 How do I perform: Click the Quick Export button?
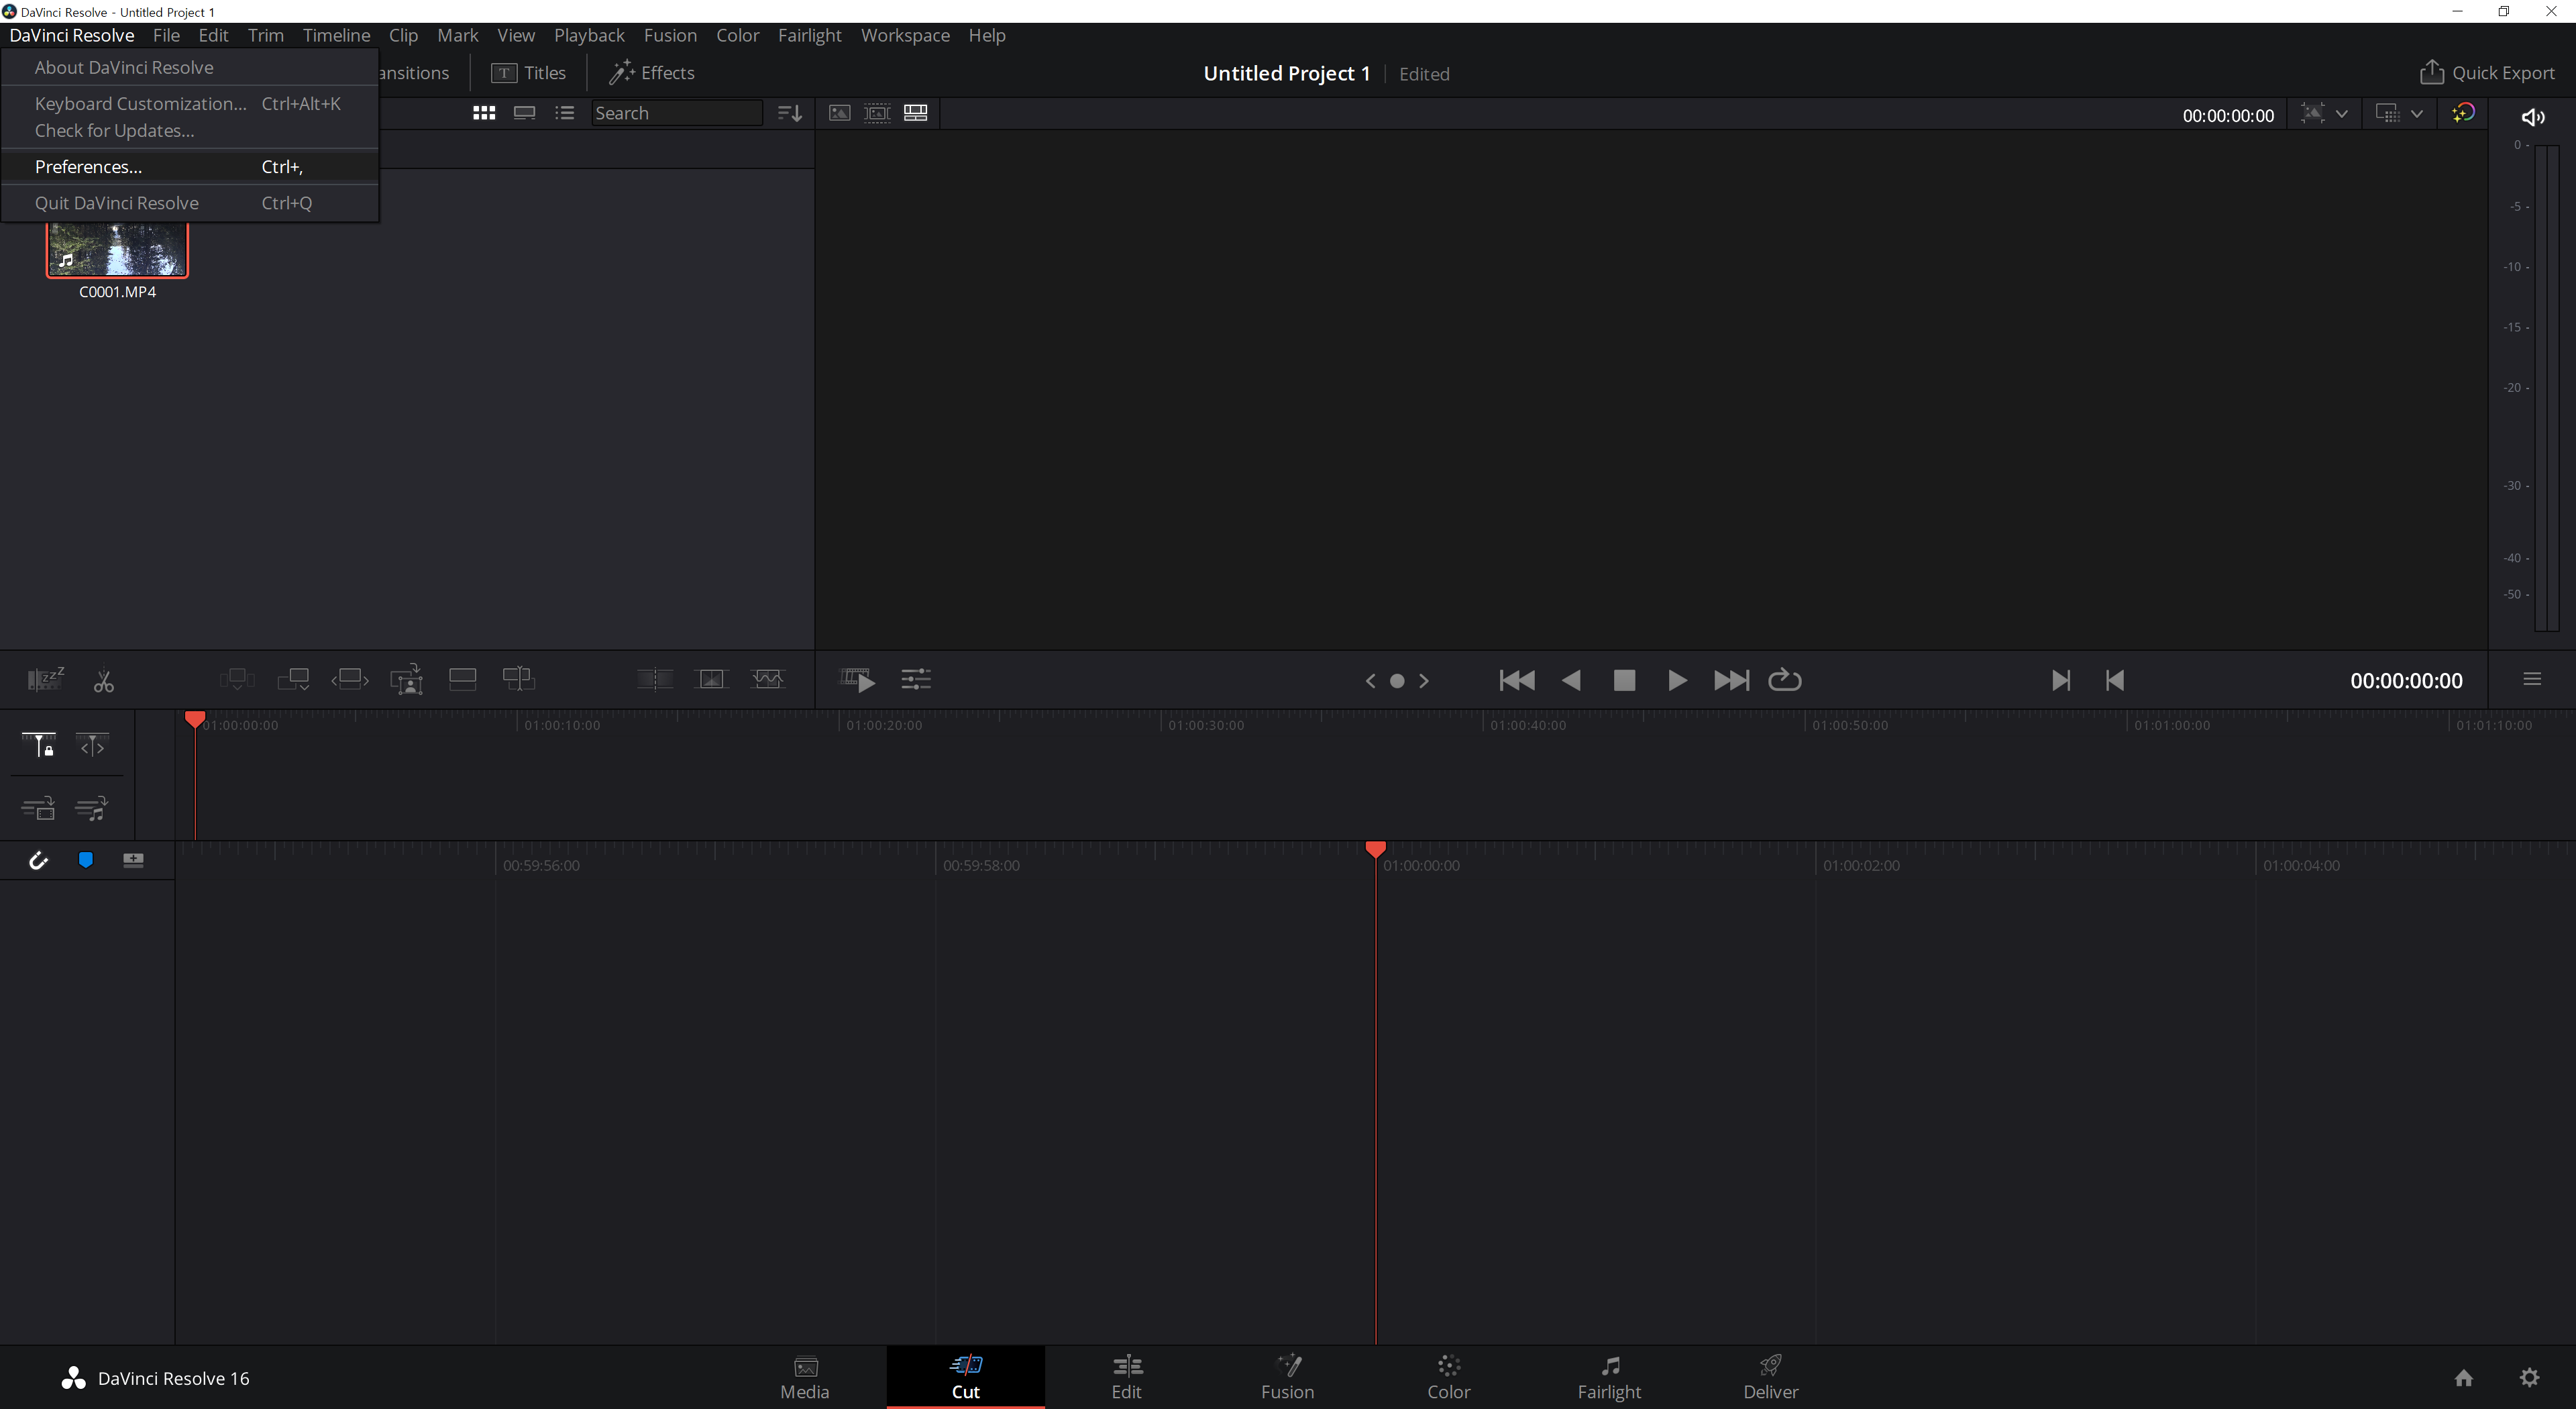2486,73
